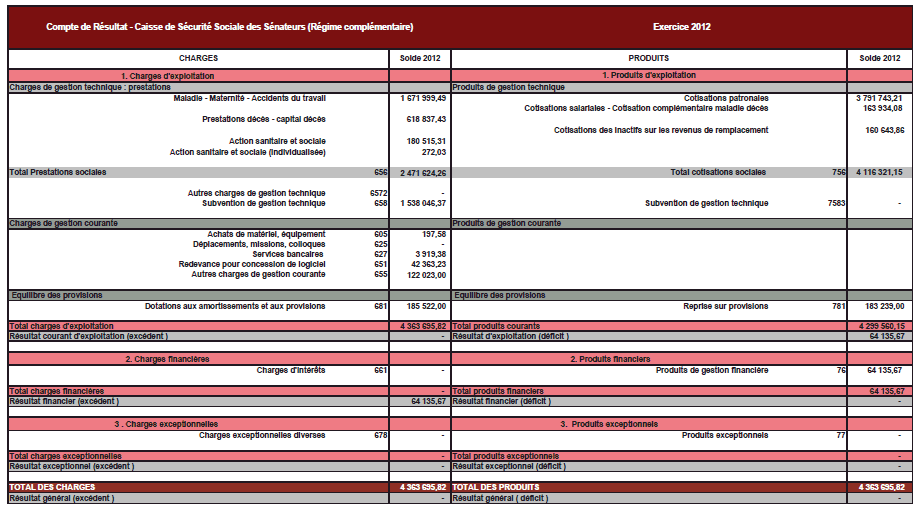This screenshot has width=923, height=507.
Task: Click the CHARGES column header
Action: point(198,59)
